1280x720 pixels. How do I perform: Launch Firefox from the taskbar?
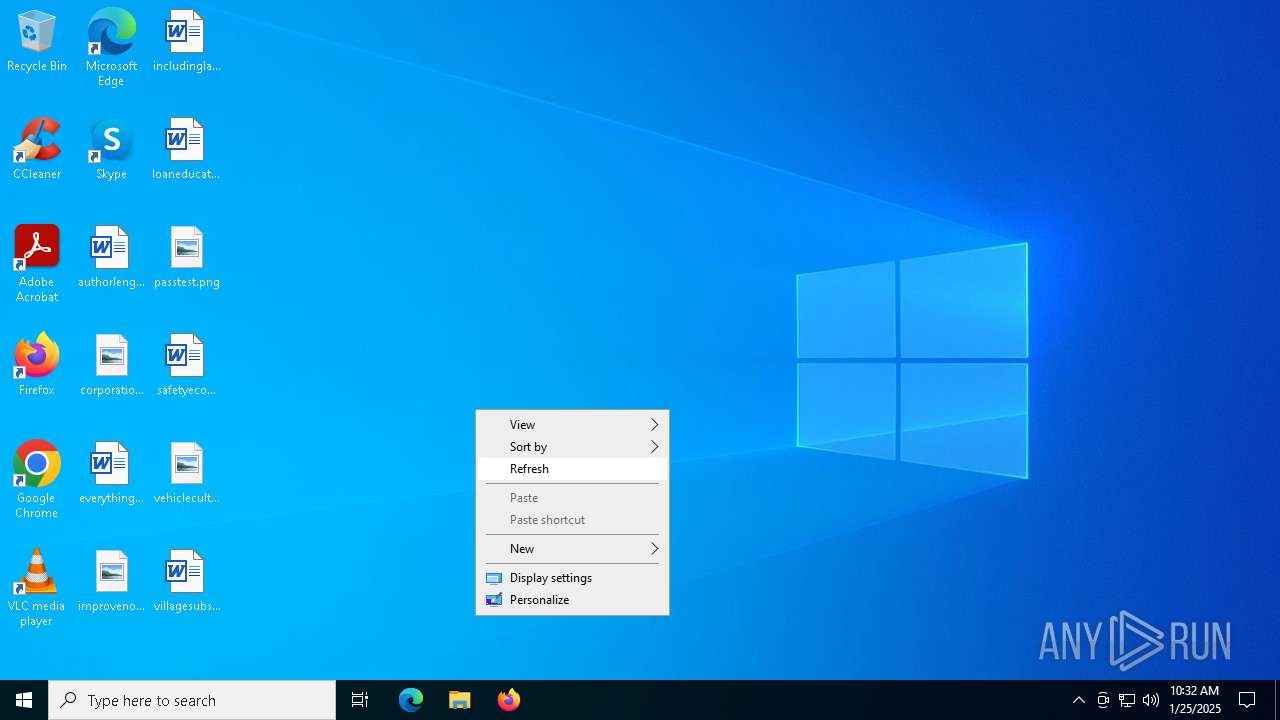pos(509,700)
